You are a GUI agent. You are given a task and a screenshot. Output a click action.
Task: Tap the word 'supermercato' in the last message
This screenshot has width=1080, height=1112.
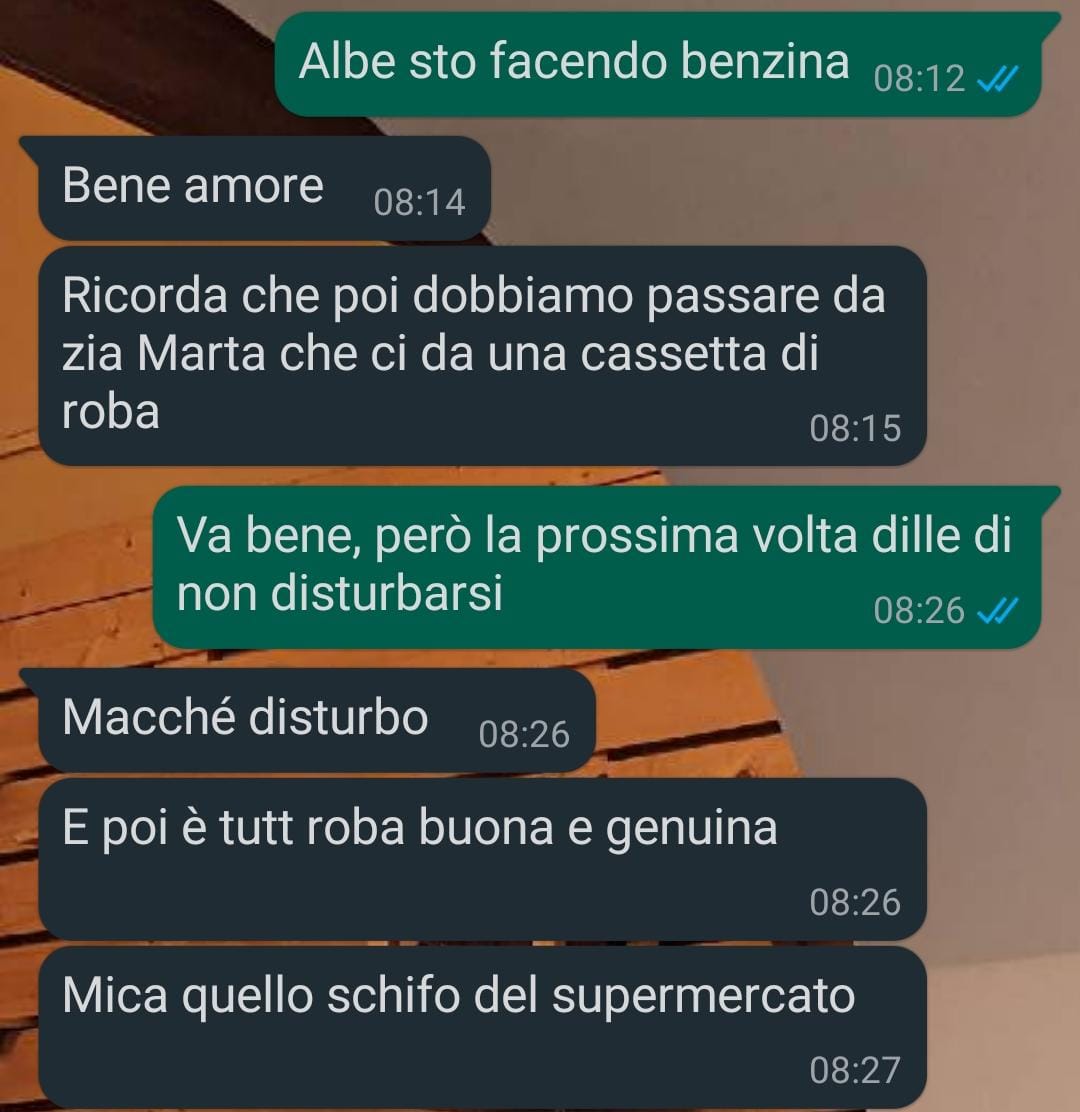coord(703,997)
